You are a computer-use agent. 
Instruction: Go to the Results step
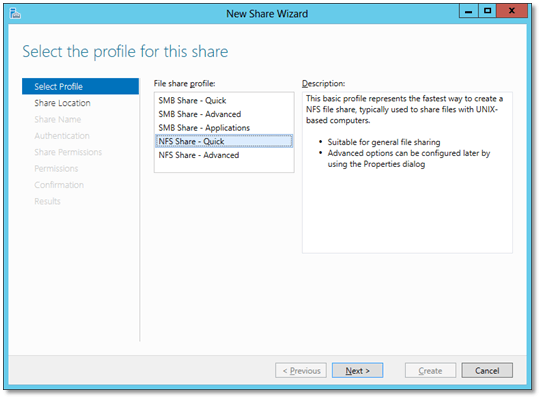point(47,201)
